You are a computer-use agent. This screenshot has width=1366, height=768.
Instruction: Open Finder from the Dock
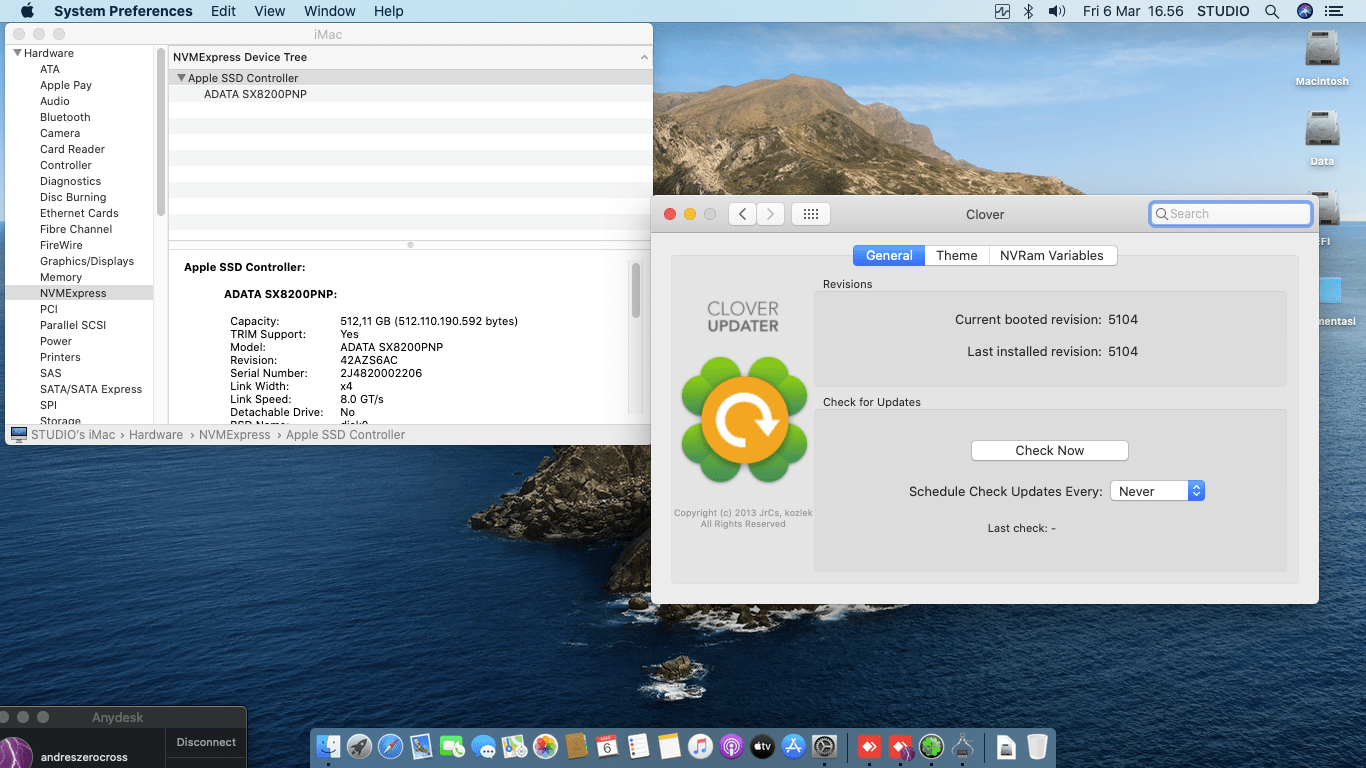(x=329, y=746)
